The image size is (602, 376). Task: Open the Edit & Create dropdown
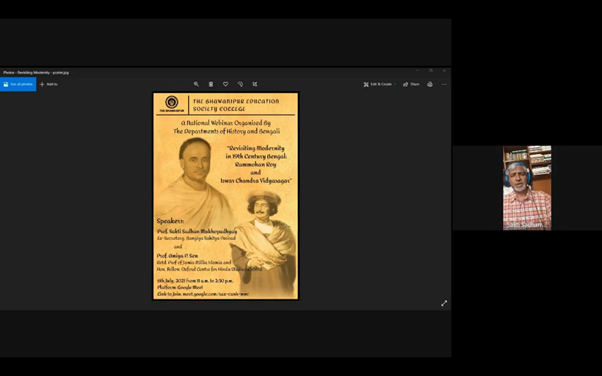[x=380, y=84]
